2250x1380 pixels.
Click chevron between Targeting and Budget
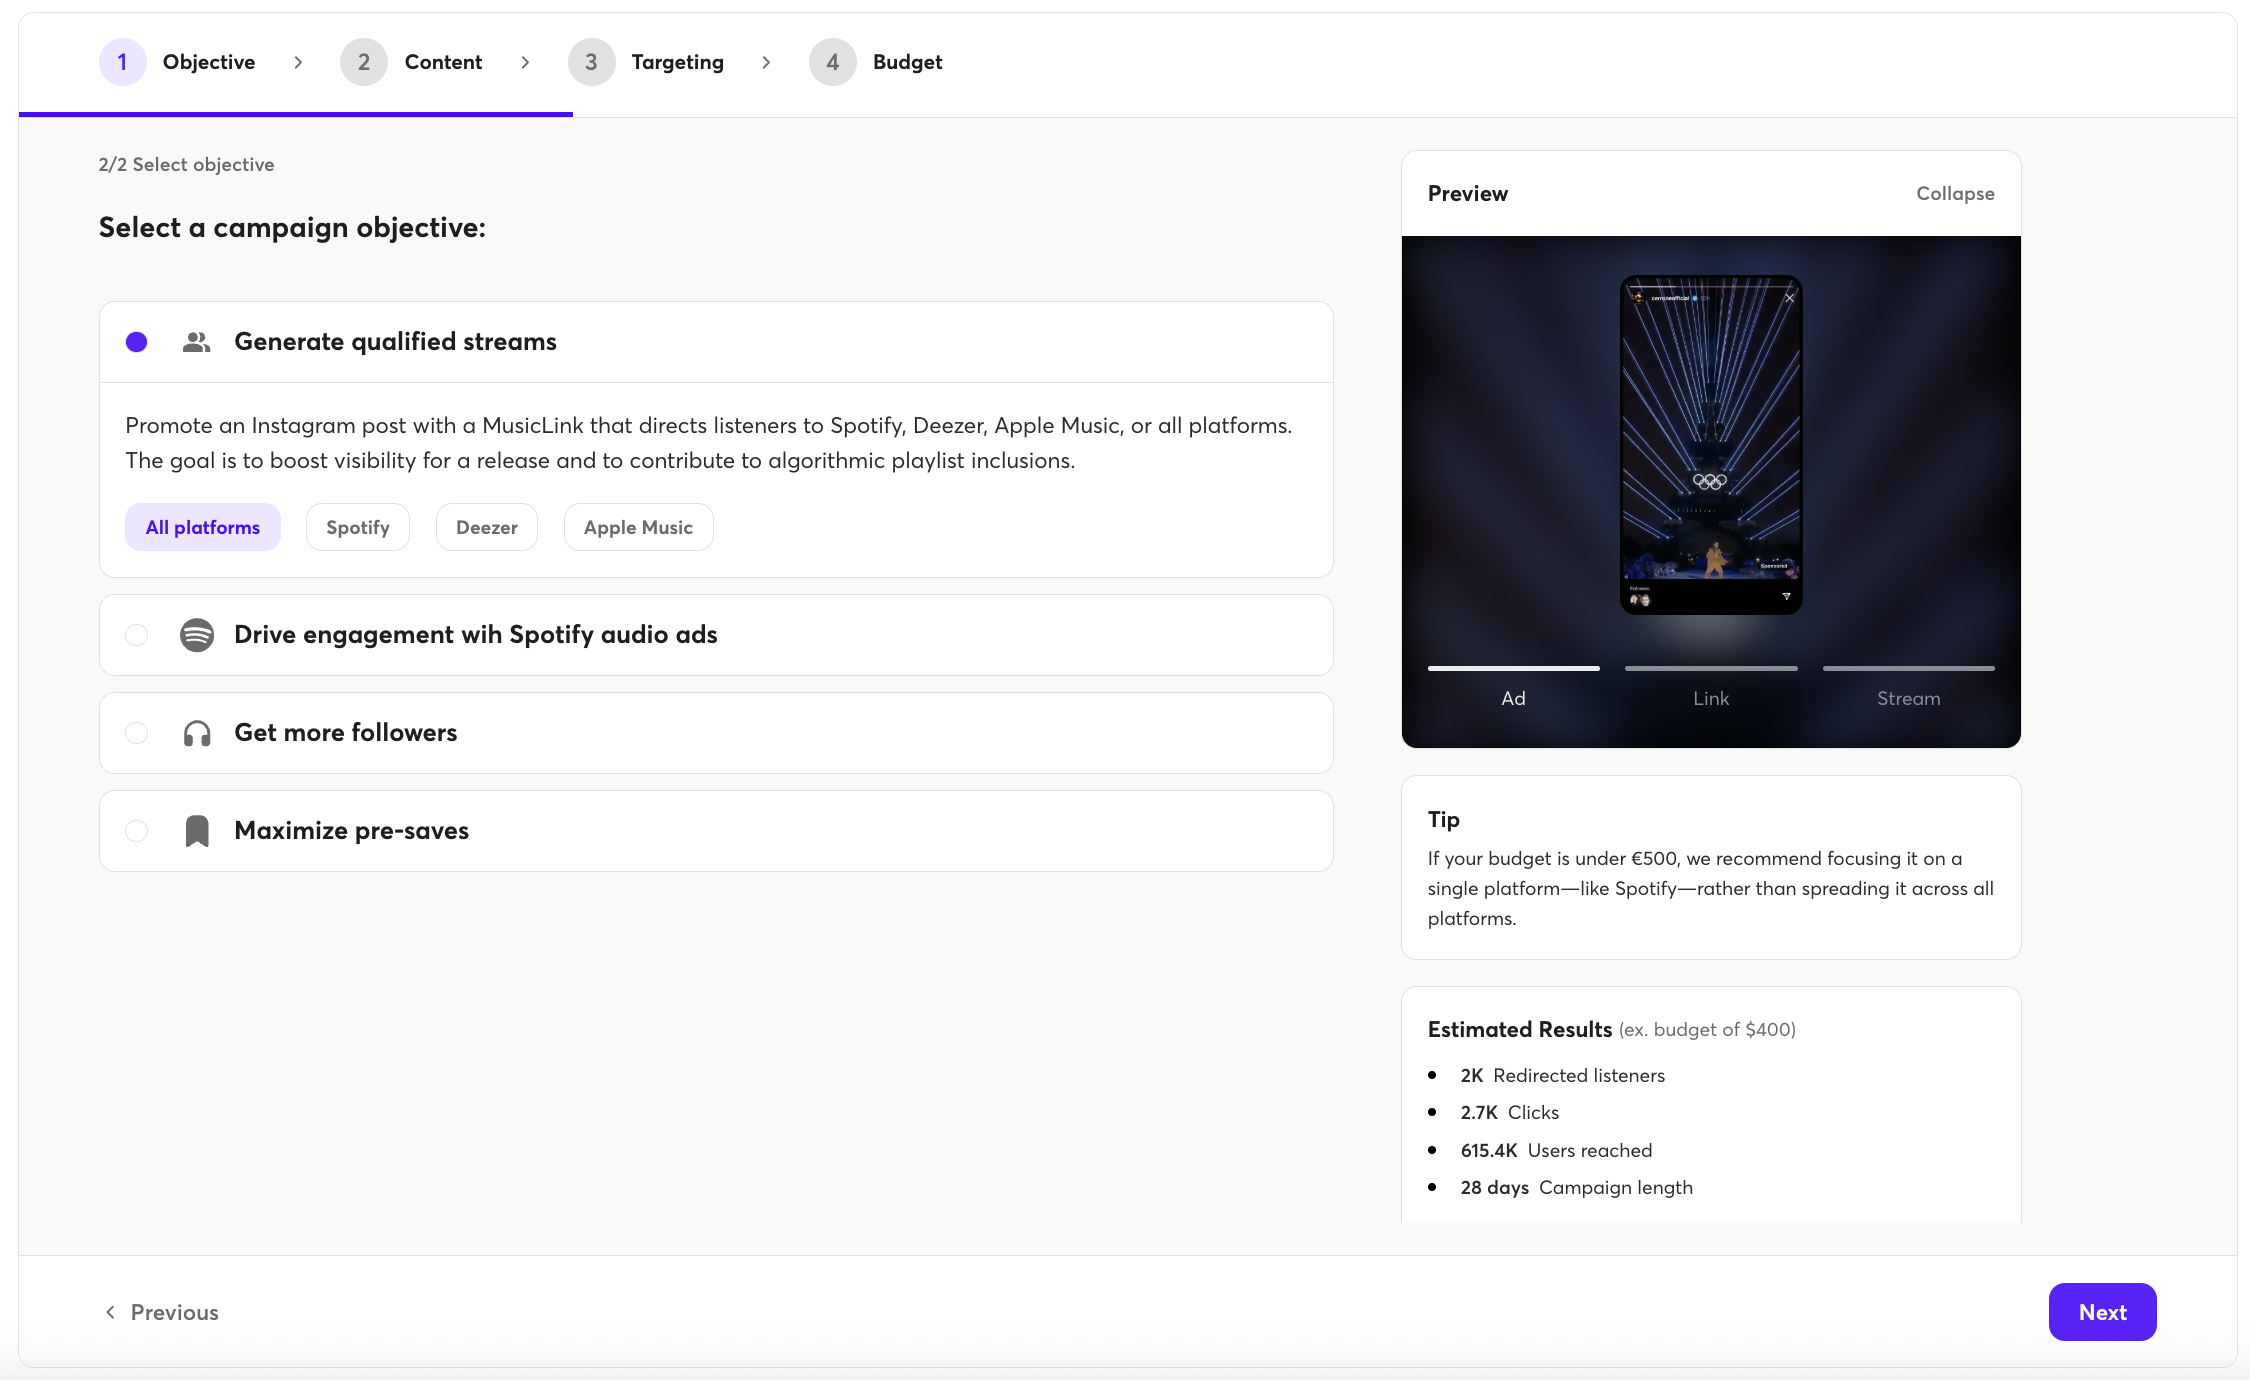(x=766, y=62)
